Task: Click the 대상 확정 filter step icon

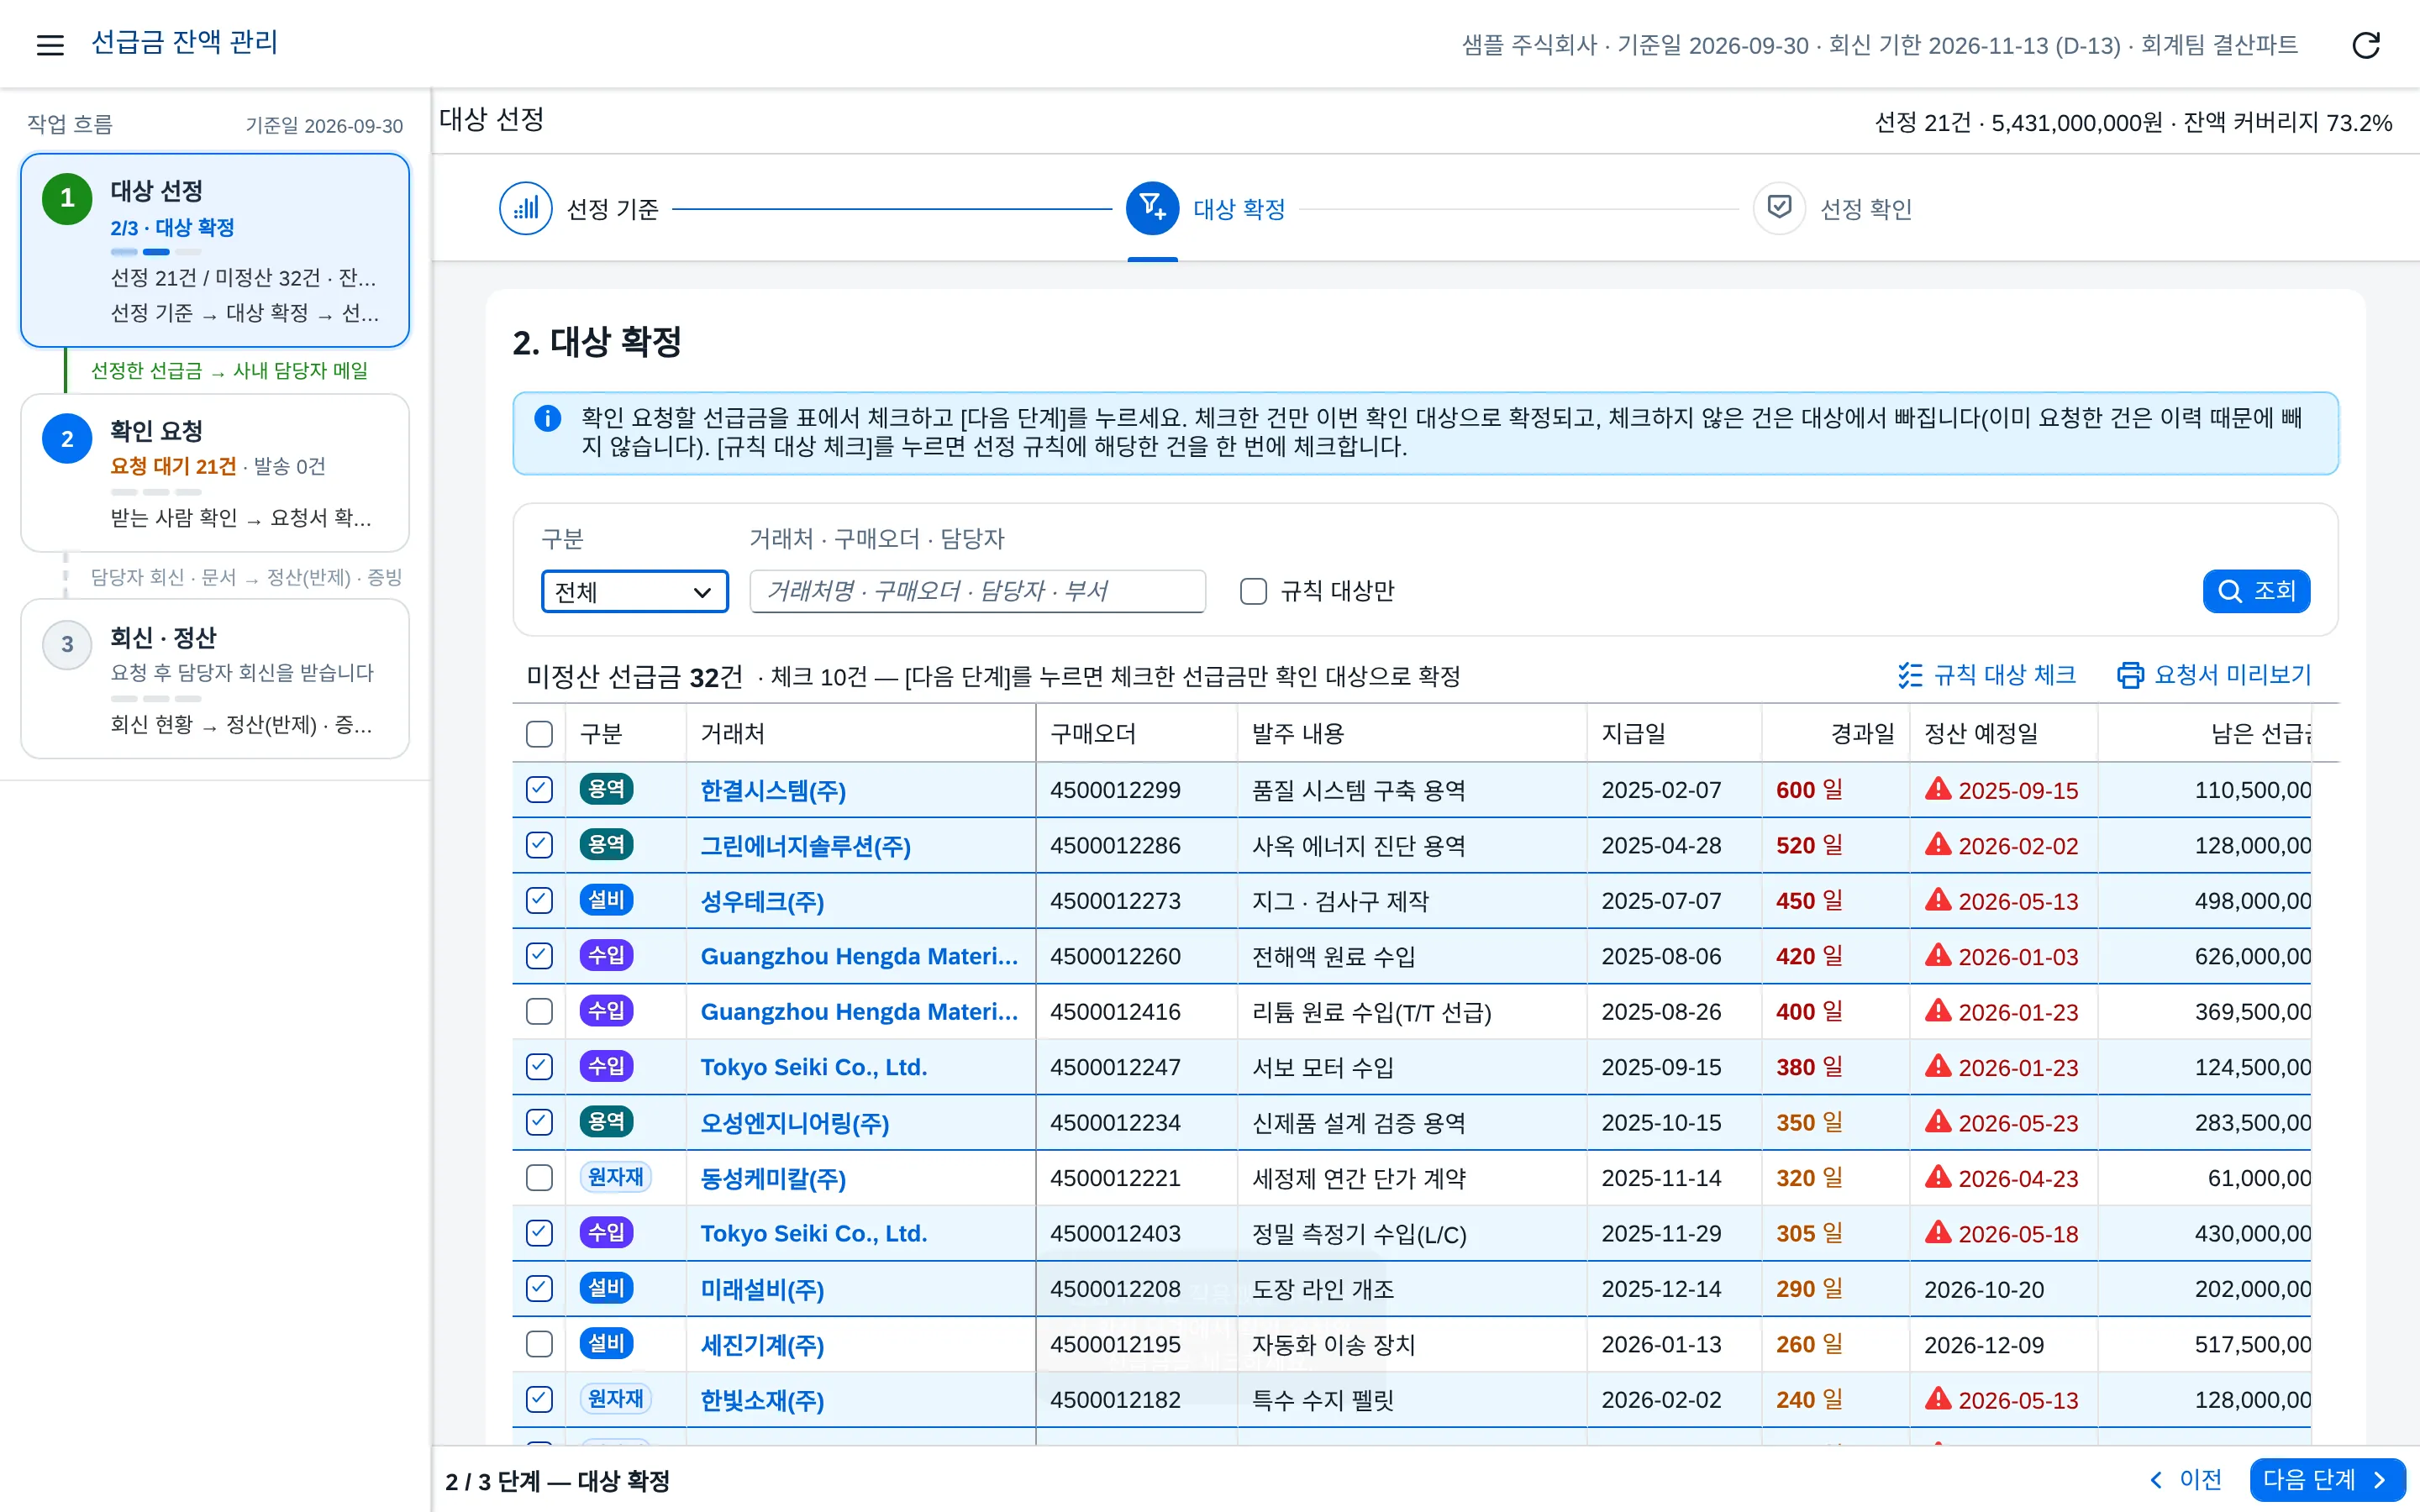Action: click(x=1152, y=208)
